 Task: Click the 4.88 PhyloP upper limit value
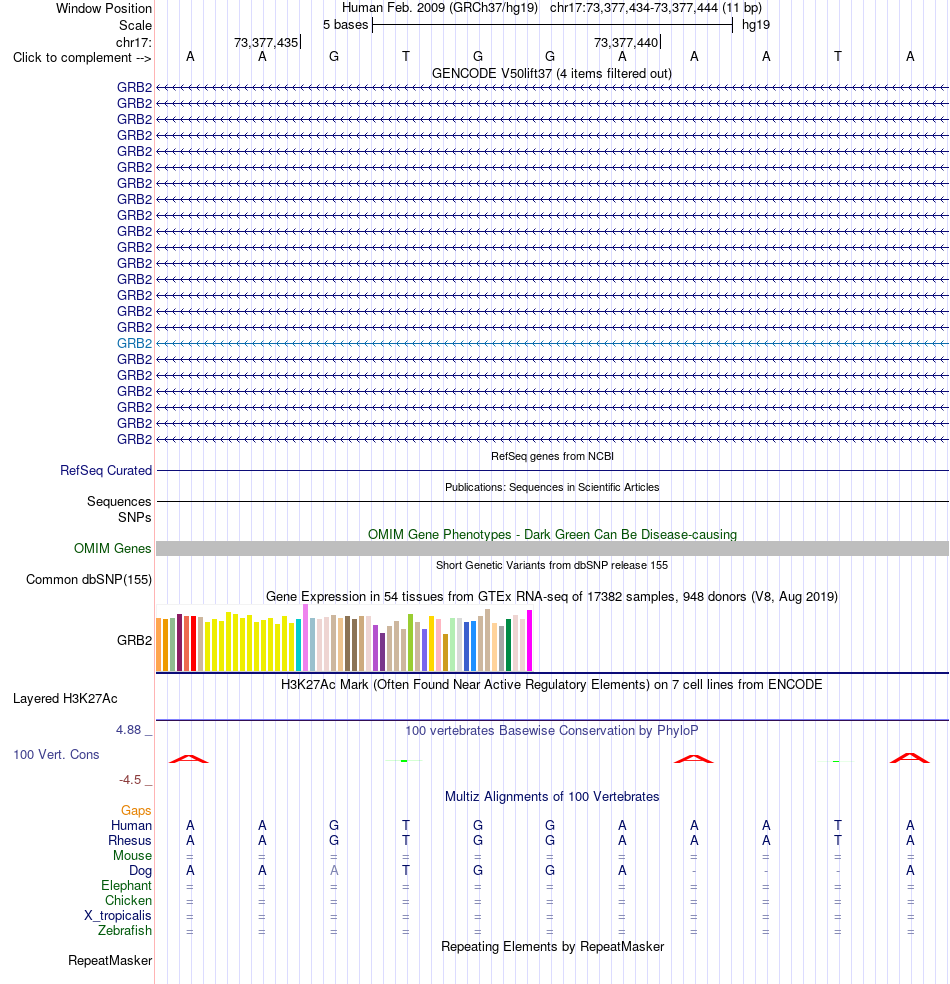click(129, 730)
